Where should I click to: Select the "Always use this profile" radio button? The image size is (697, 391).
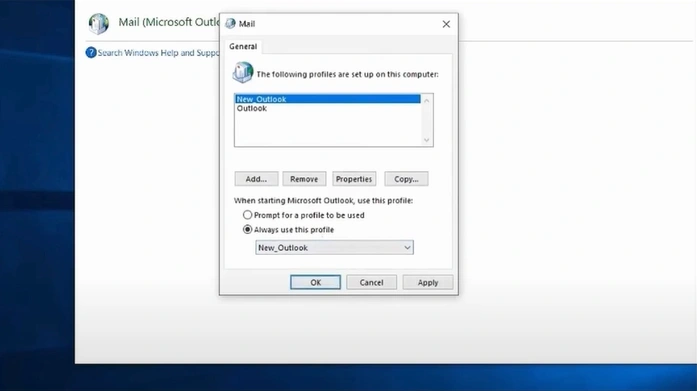(247, 230)
